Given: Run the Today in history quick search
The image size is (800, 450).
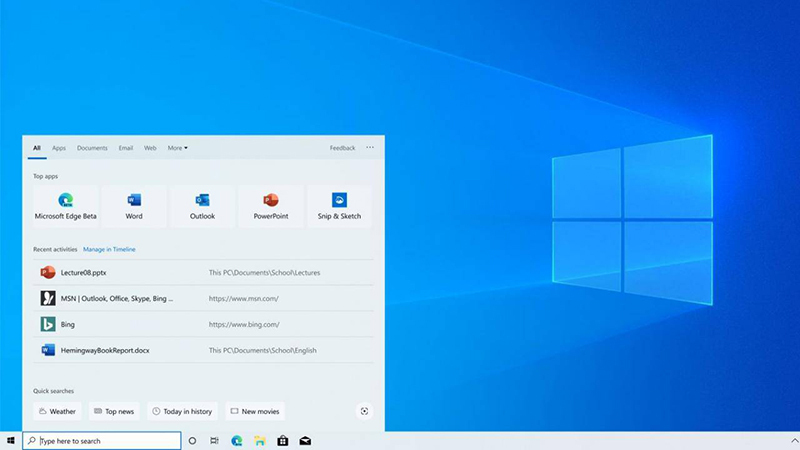Looking at the screenshot, I should tap(183, 411).
